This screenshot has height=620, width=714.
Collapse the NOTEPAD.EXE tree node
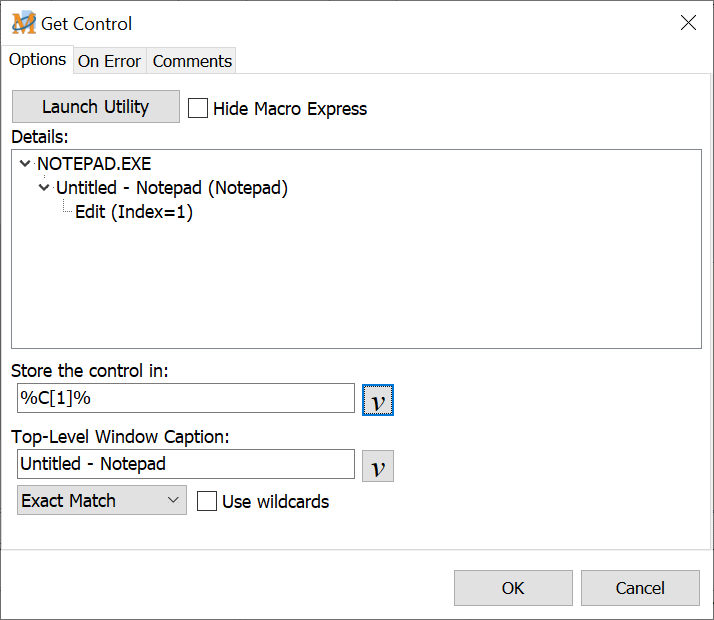tap(25, 163)
